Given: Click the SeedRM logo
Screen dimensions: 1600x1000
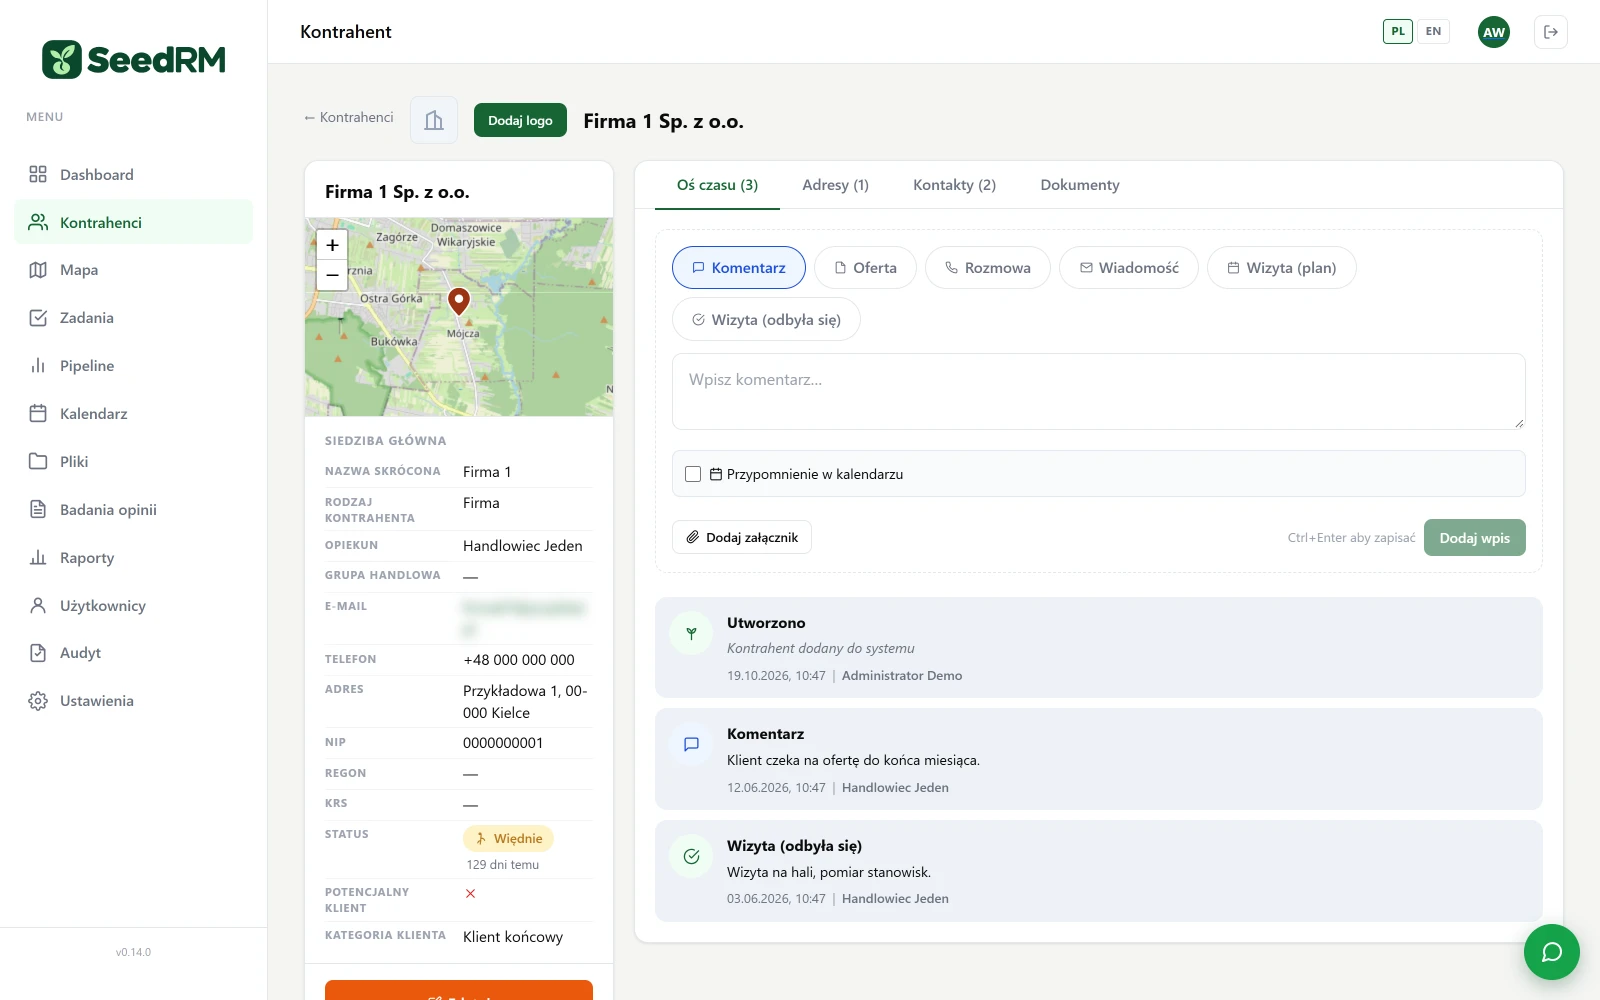Looking at the screenshot, I should coord(133,60).
